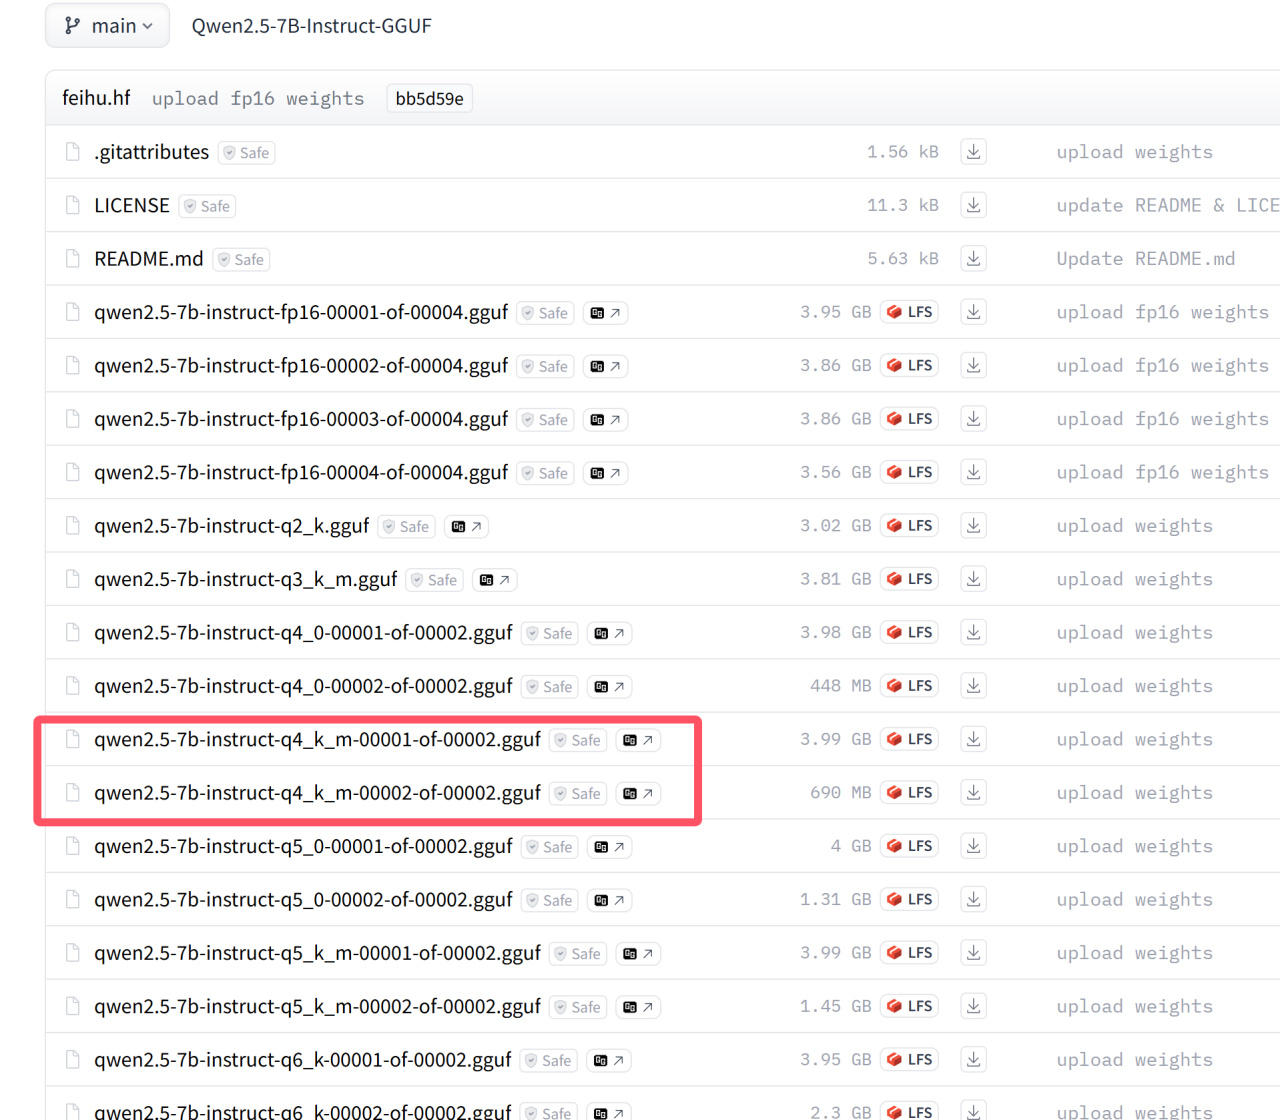Open the feihu.hf author profile
This screenshot has width=1280, height=1120.
[96, 98]
